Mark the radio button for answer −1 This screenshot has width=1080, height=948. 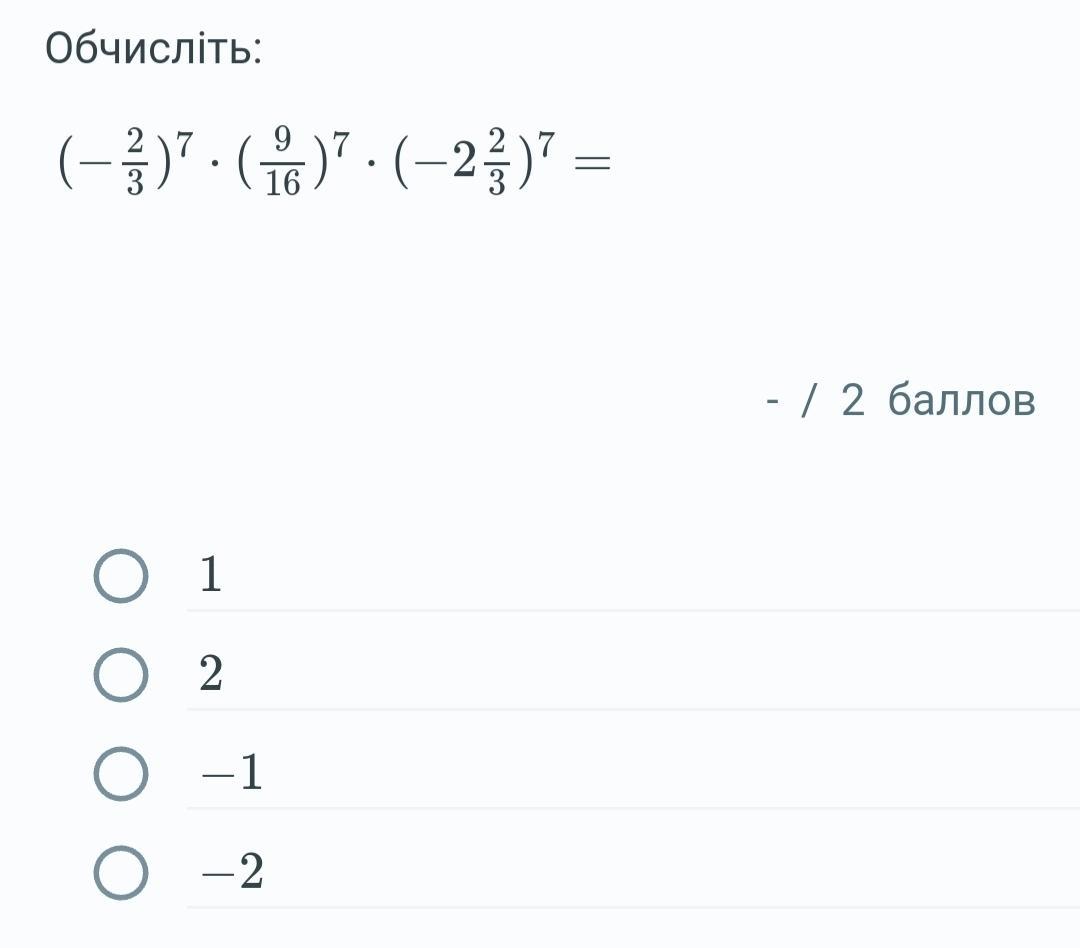click(x=121, y=774)
